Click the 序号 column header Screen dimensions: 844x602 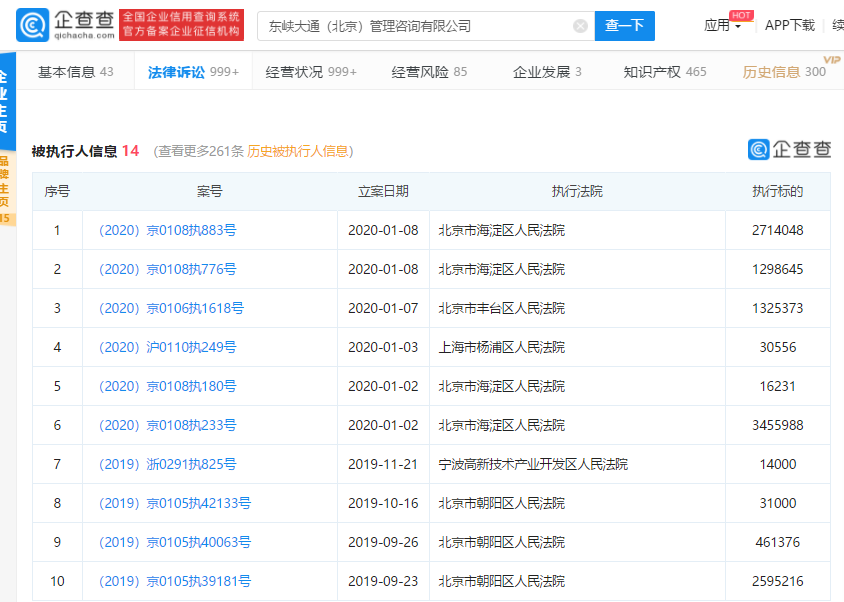tap(57, 191)
